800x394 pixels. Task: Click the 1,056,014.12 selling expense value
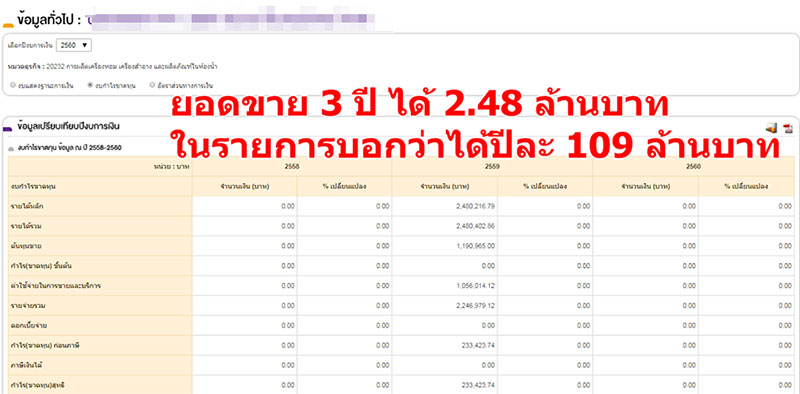[x=476, y=286]
